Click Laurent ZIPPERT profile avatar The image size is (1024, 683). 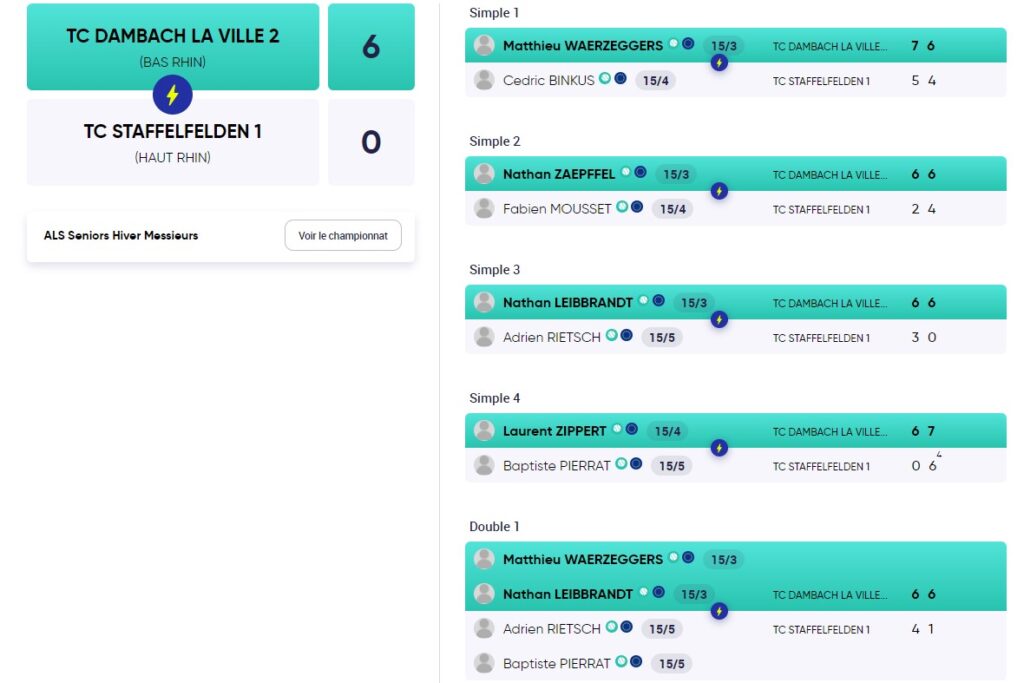coord(484,430)
